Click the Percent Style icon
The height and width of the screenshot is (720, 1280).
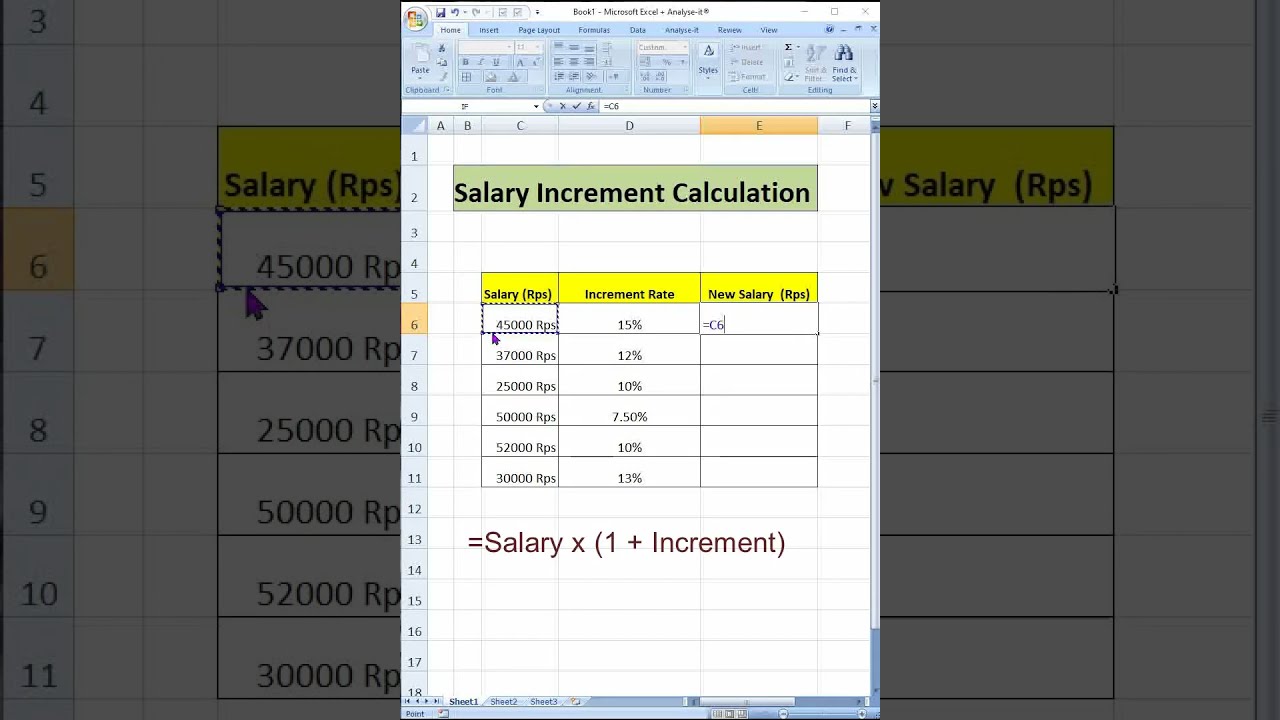[667, 62]
